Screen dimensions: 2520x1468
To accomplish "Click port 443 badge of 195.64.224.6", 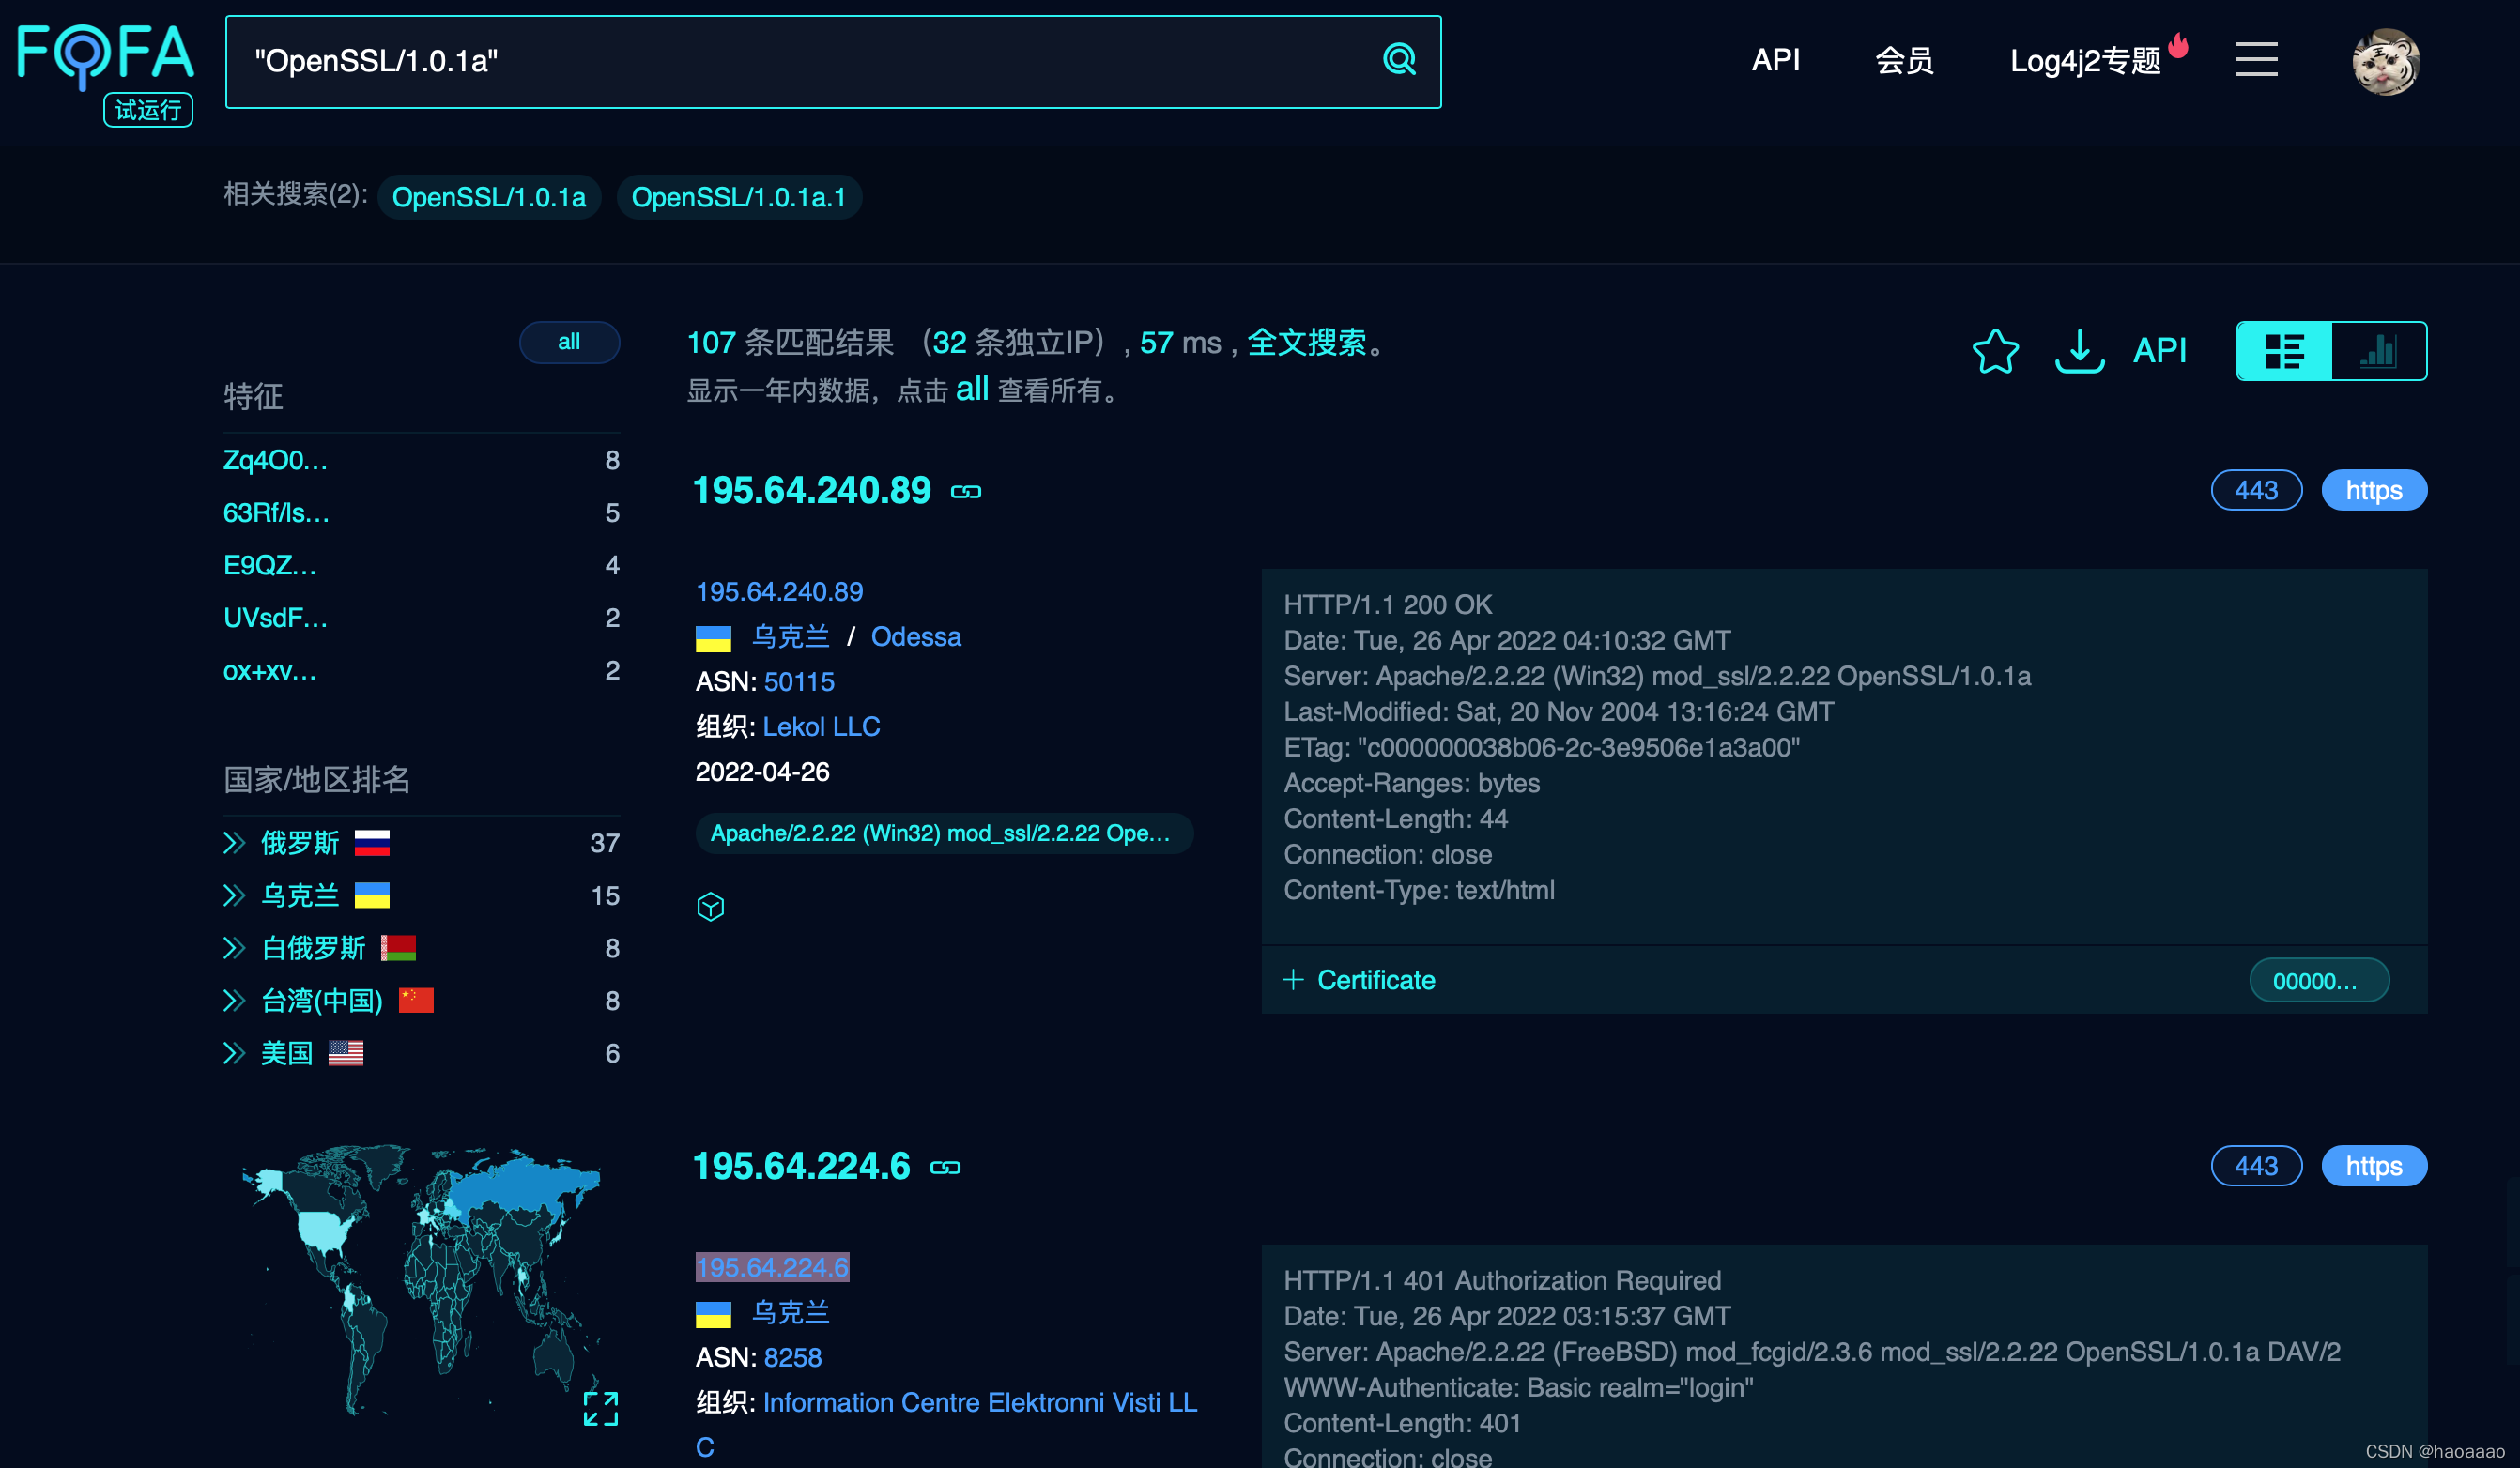I will (x=2256, y=1166).
